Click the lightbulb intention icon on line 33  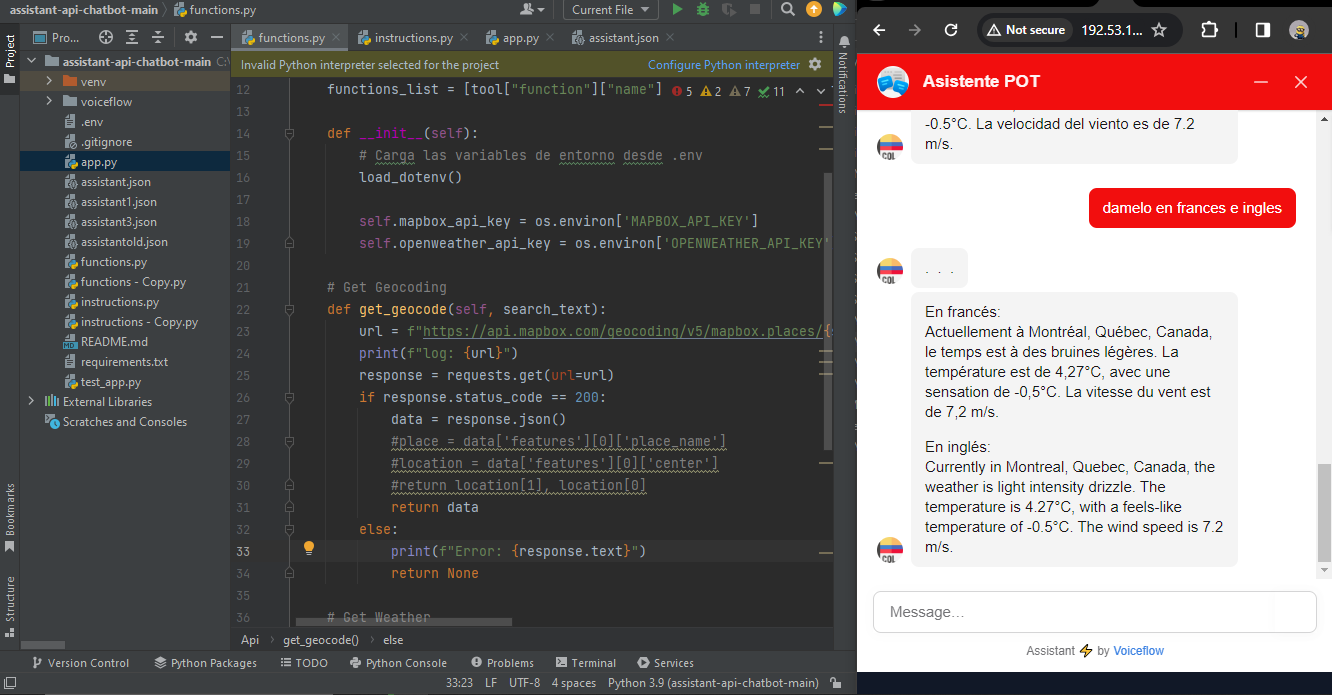(309, 548)
